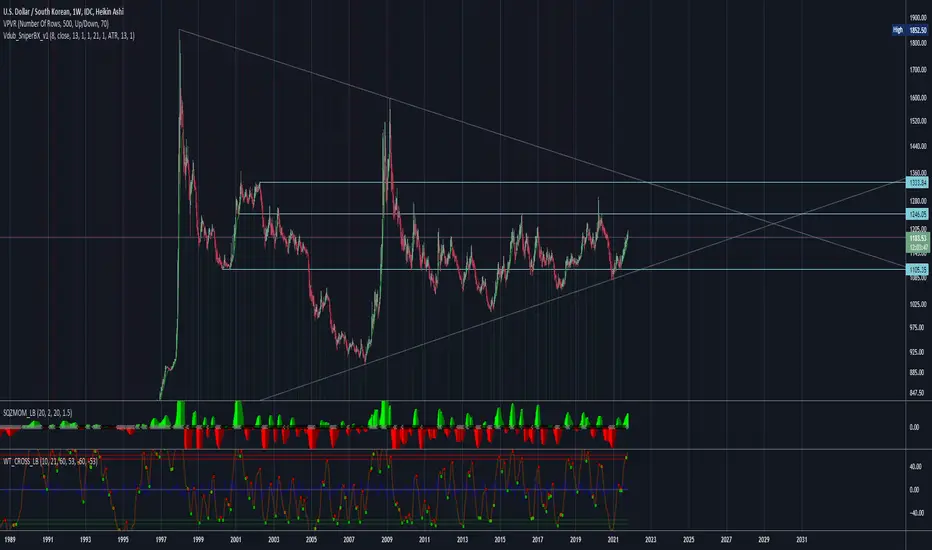Click 40.00 on the WT_CROSS scale
Screen dimensions: 932x550
[x=916, y=467]
